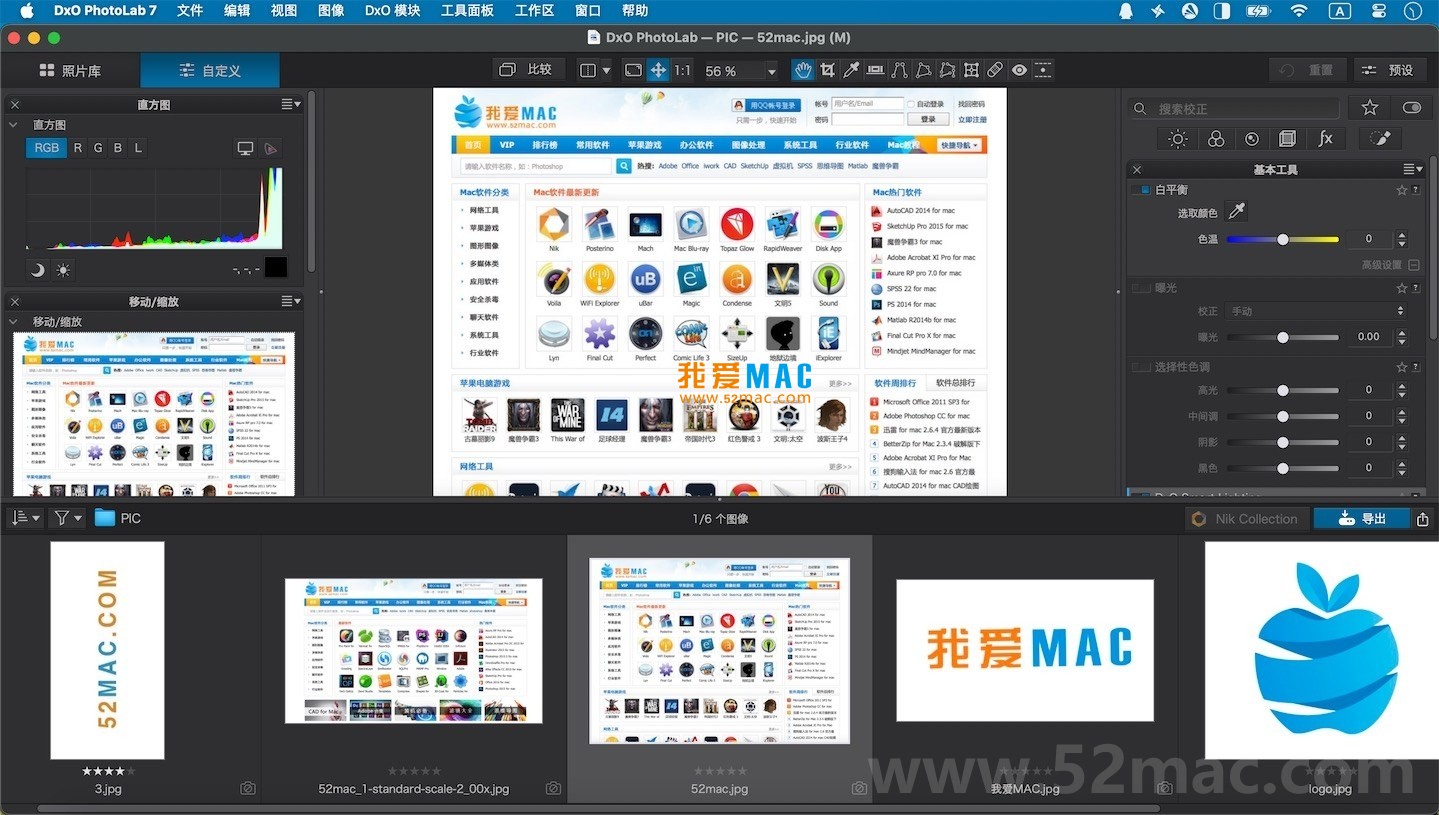The image size is (1439, 815).
Task: Select the R histogram channel
Action: coord(78,148)
